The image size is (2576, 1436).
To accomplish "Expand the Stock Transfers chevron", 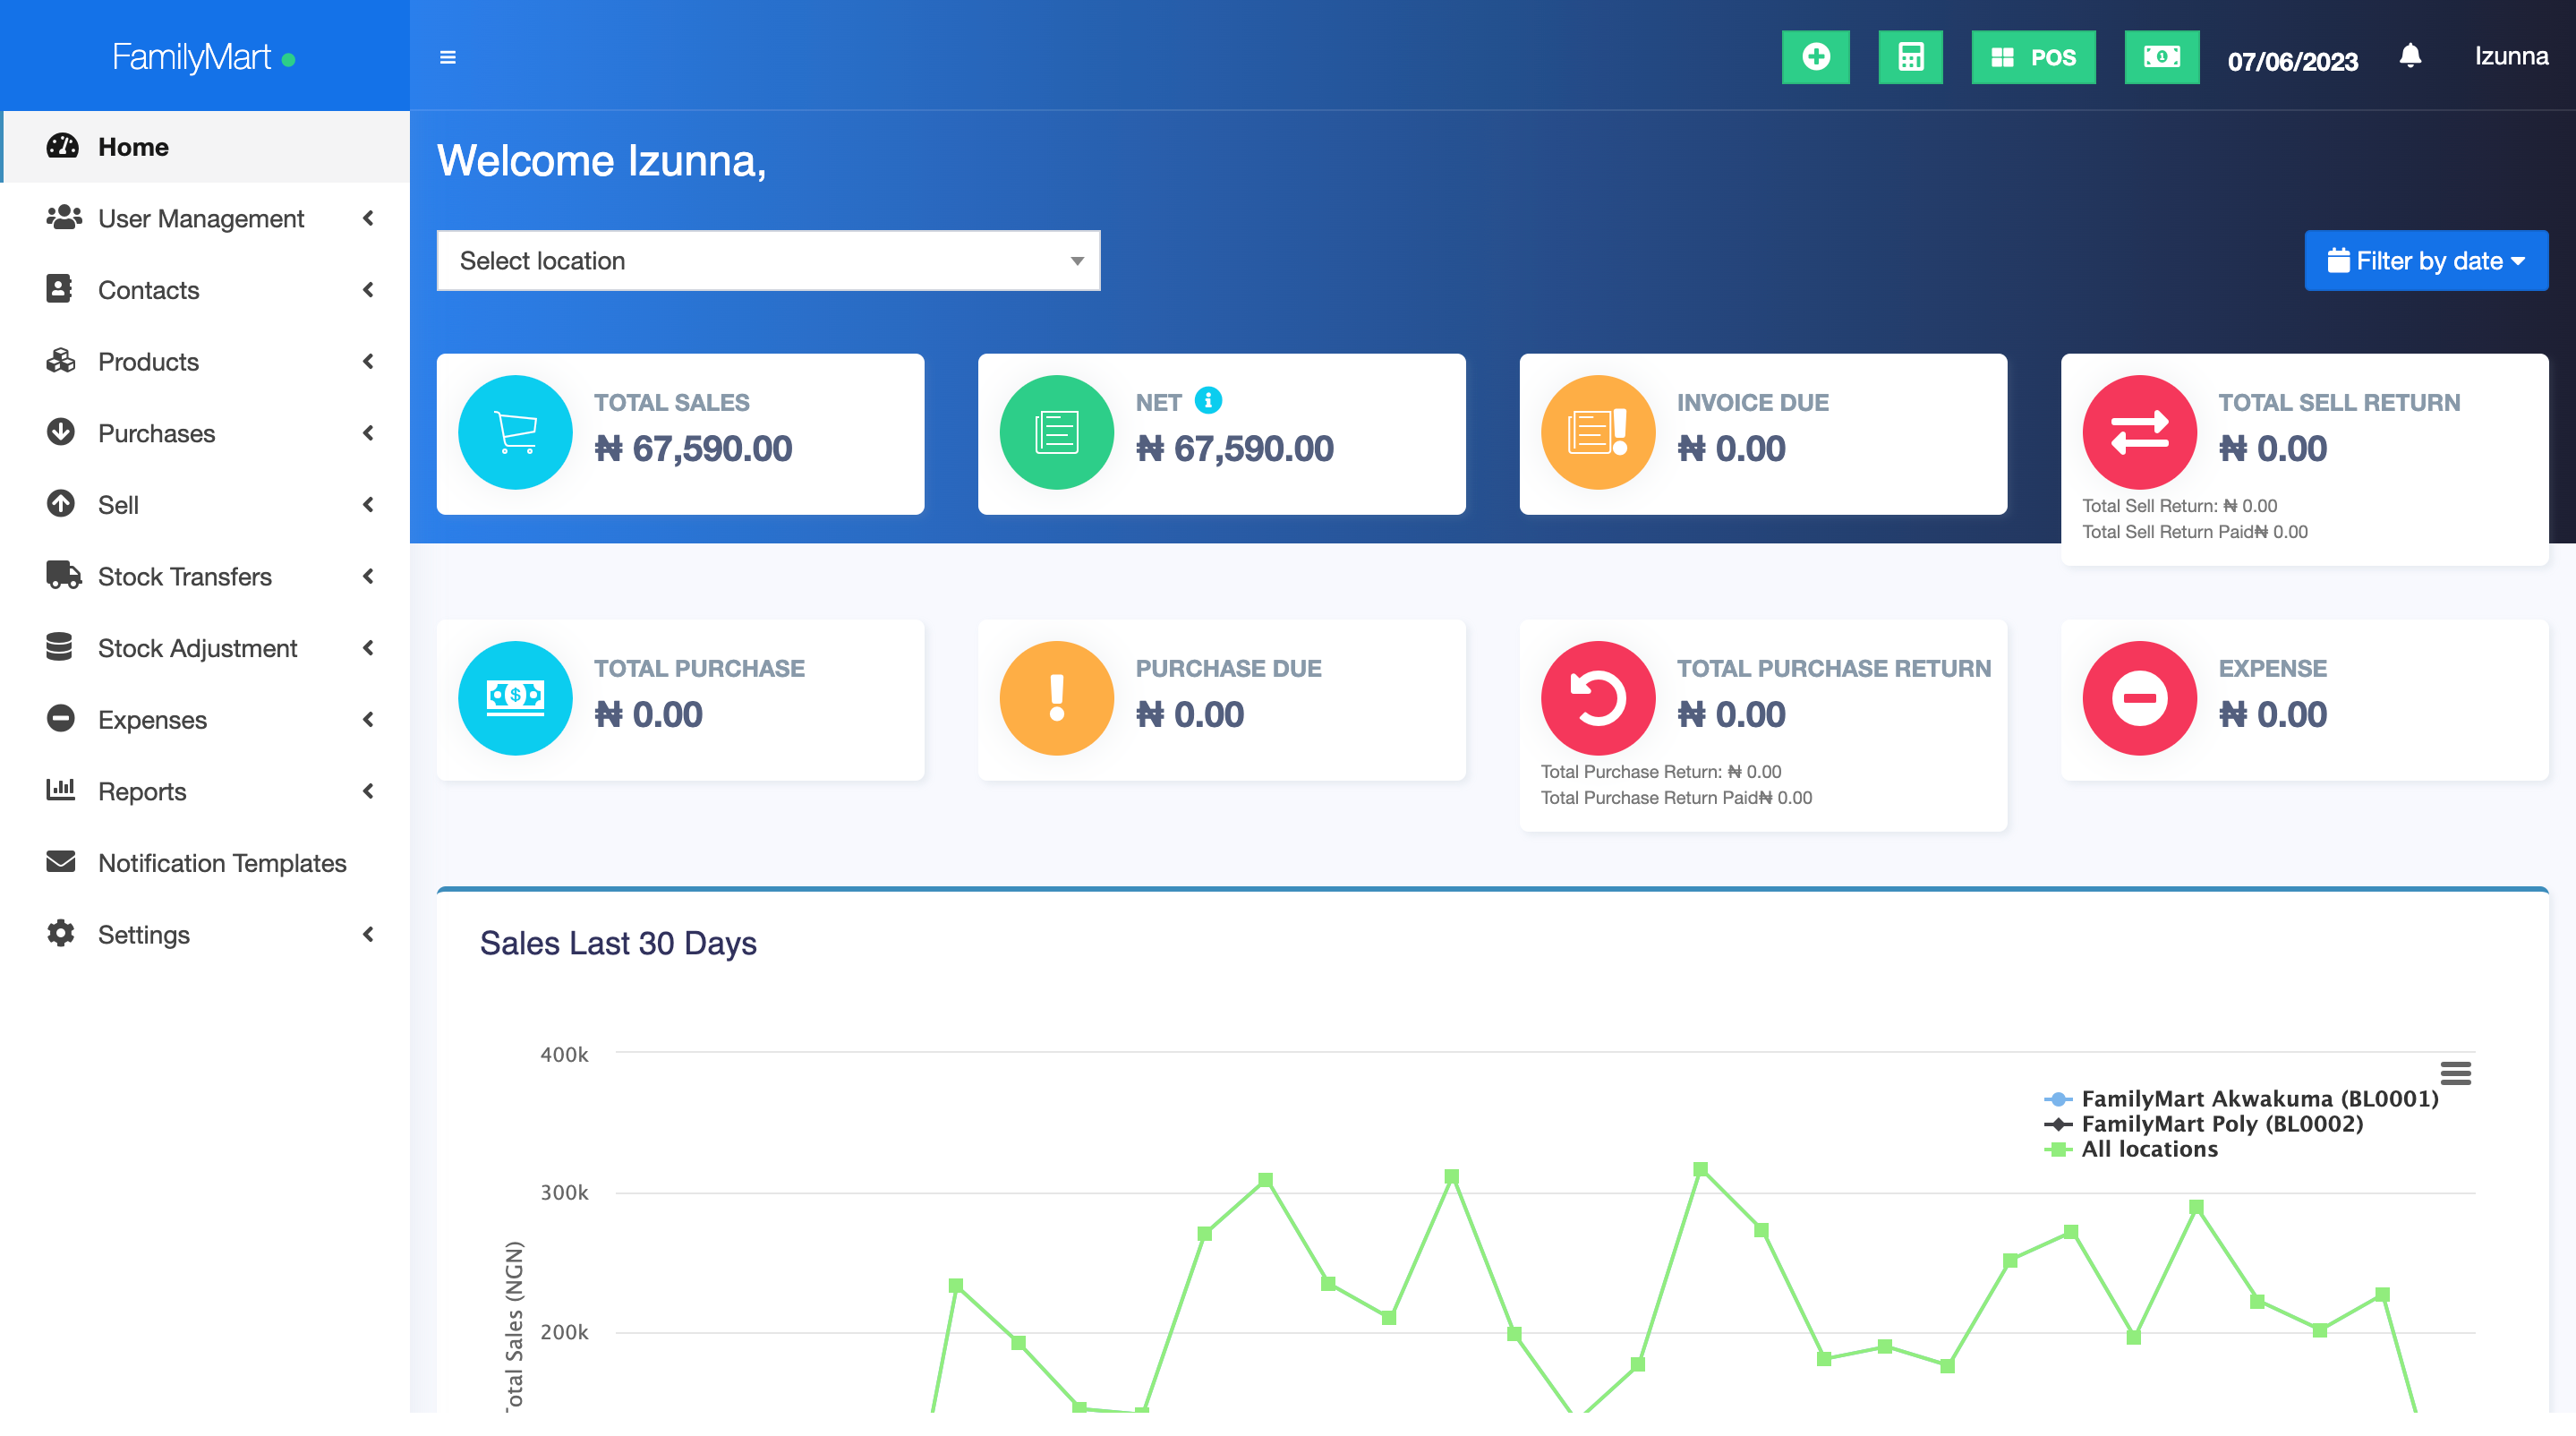I will click(x=368, y=577).
